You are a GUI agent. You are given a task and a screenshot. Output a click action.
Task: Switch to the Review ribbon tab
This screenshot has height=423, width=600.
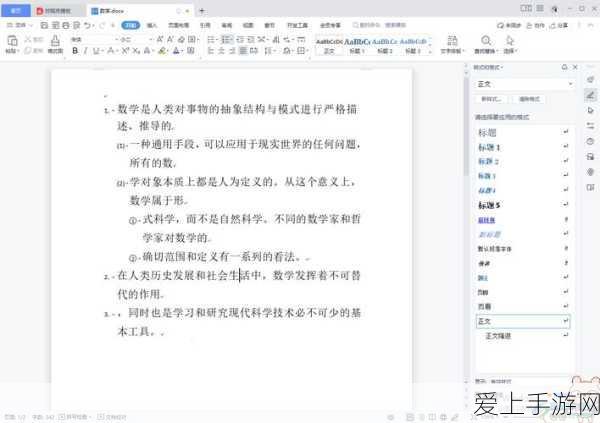(x=227, y=25)
